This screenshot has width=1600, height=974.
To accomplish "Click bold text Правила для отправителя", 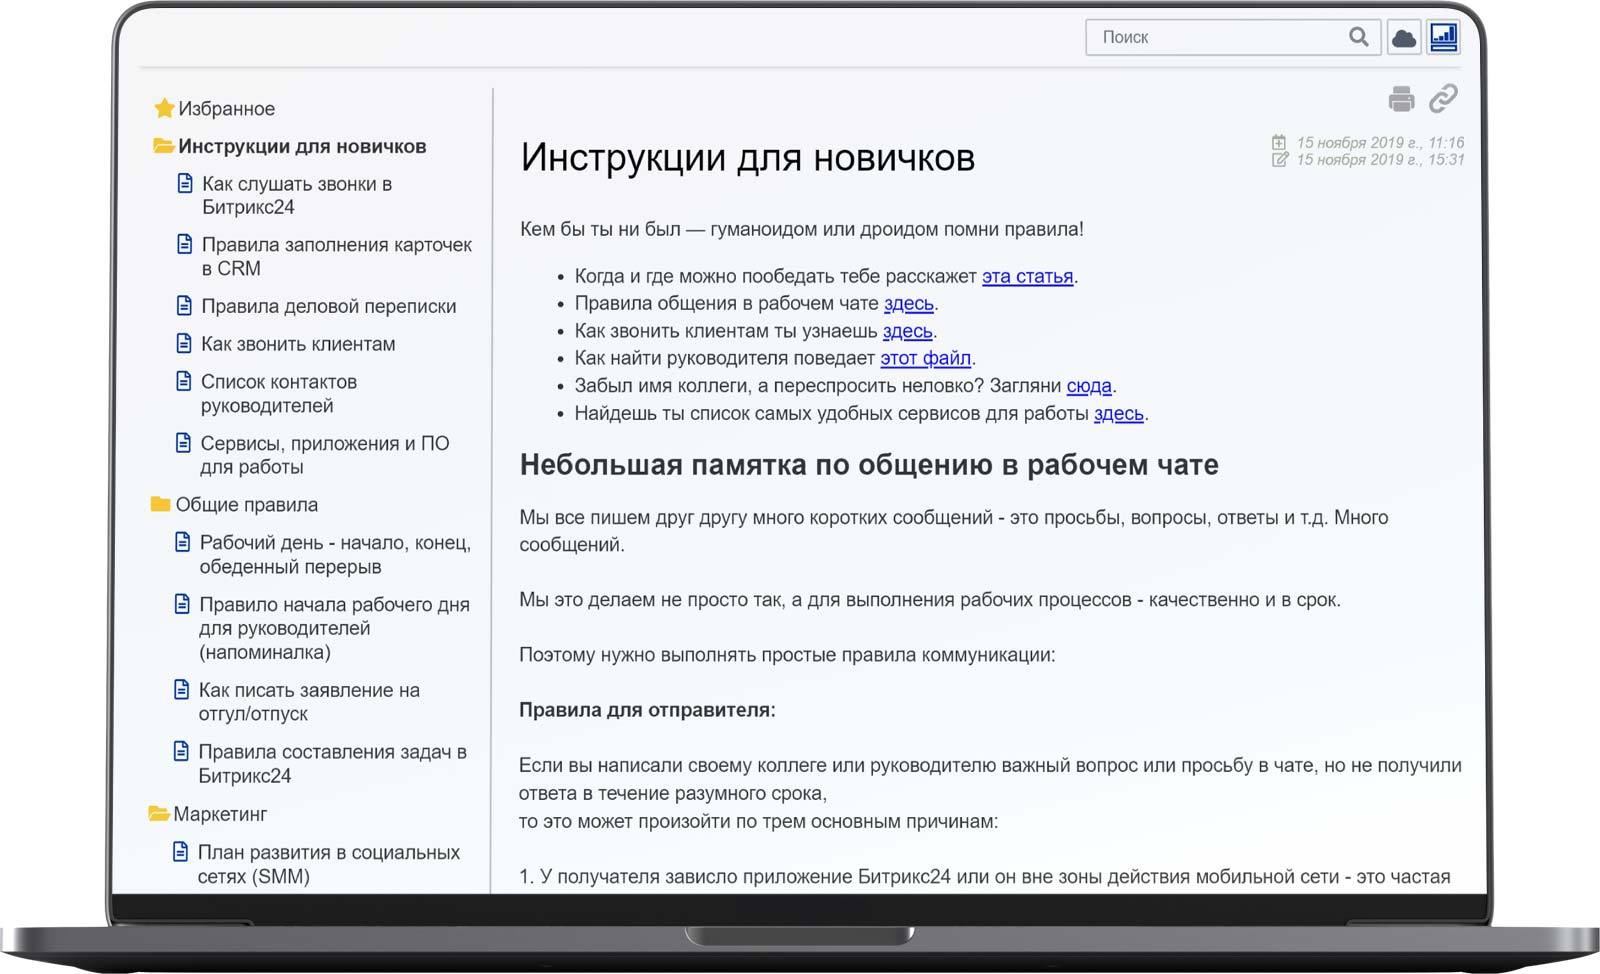I will pyautogui.click(x=647, y=710).
